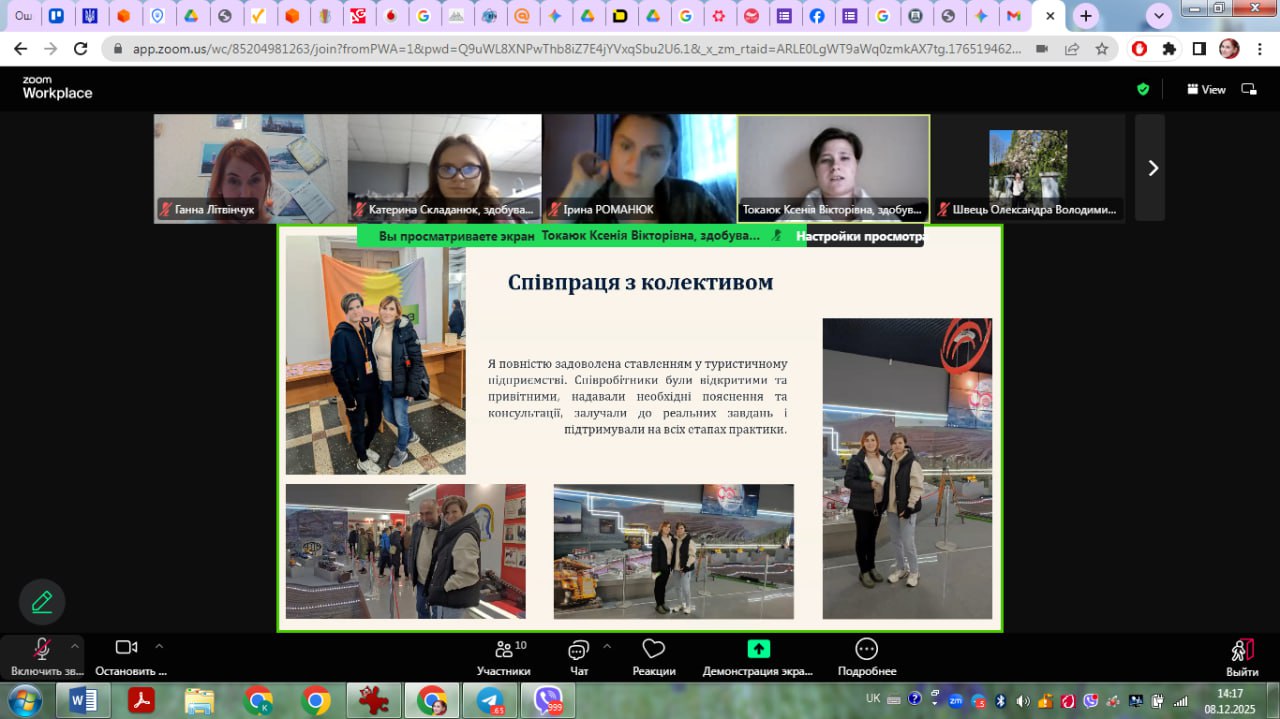
Task: Show next participants with right arrow
Action: click(x=1152, y=168)
